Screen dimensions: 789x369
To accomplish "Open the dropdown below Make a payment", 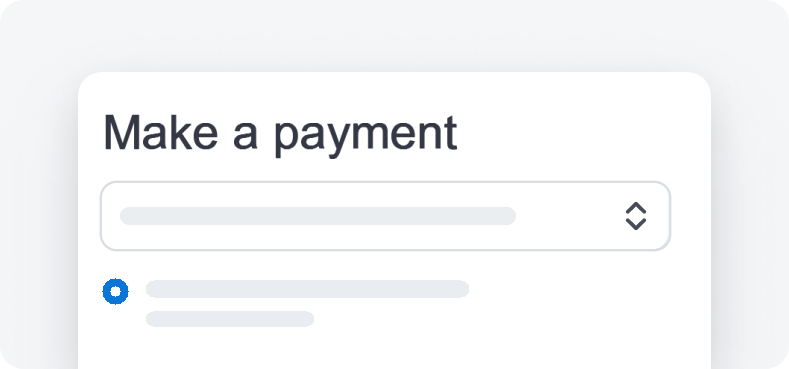I will (385, 216).
